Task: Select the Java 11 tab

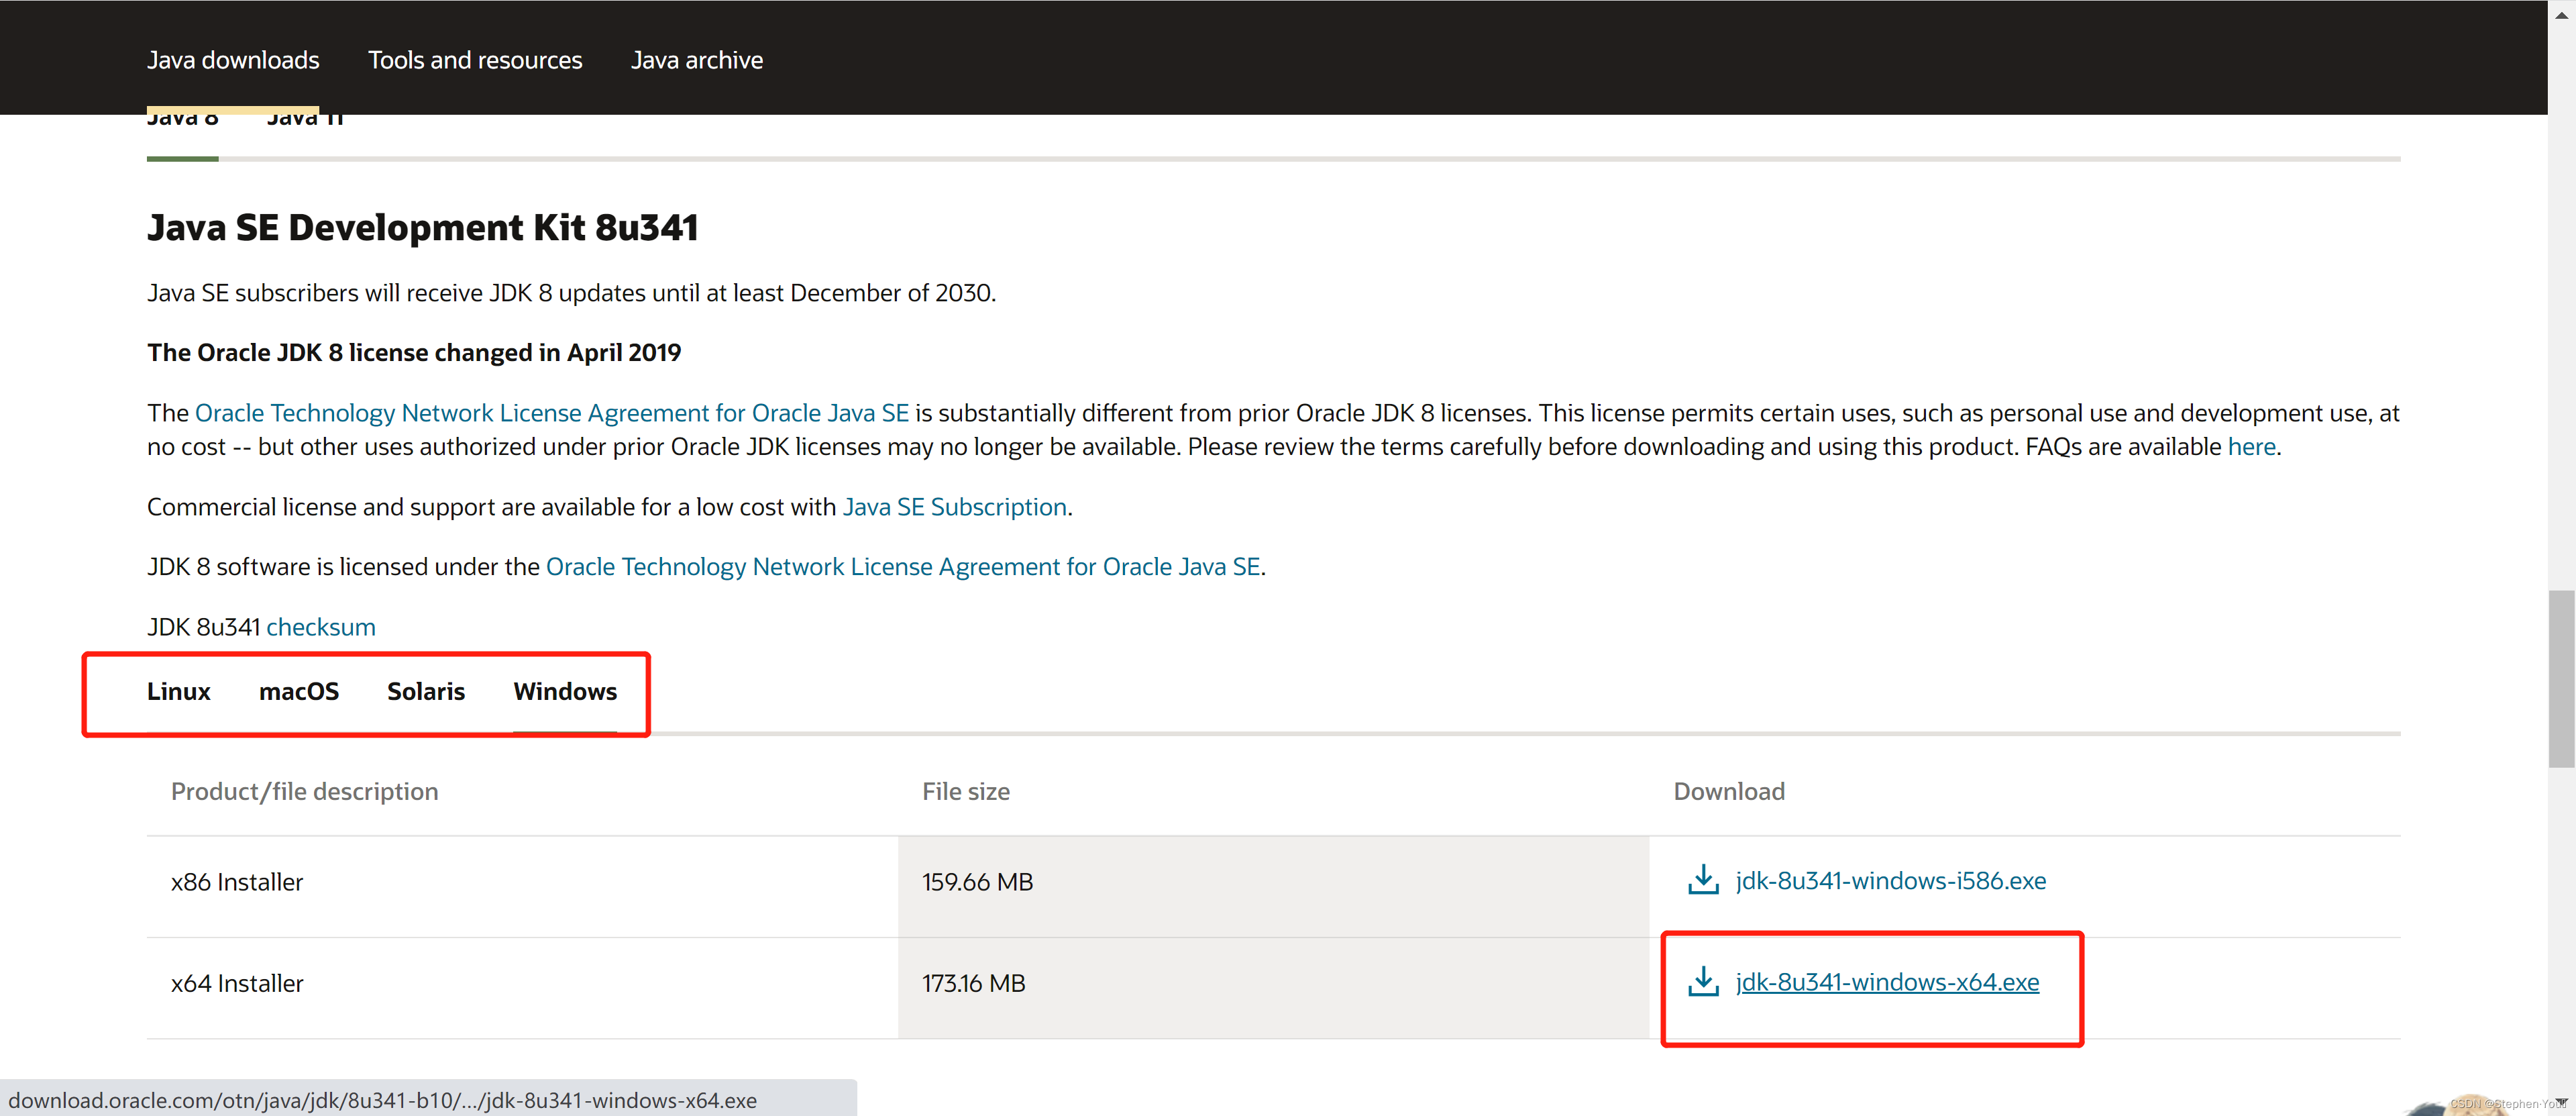Action: point(305,121)
